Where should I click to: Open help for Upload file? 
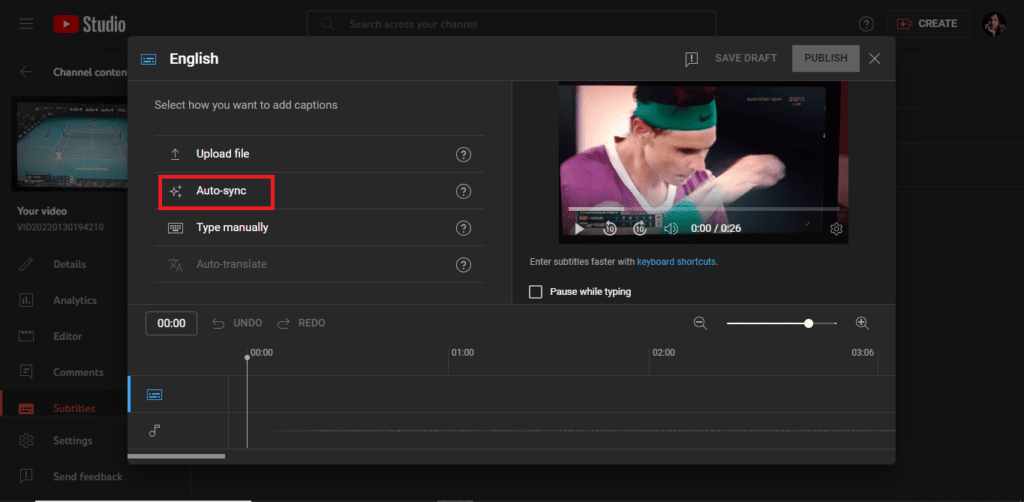pyautogui.click(x=463, y=155)
